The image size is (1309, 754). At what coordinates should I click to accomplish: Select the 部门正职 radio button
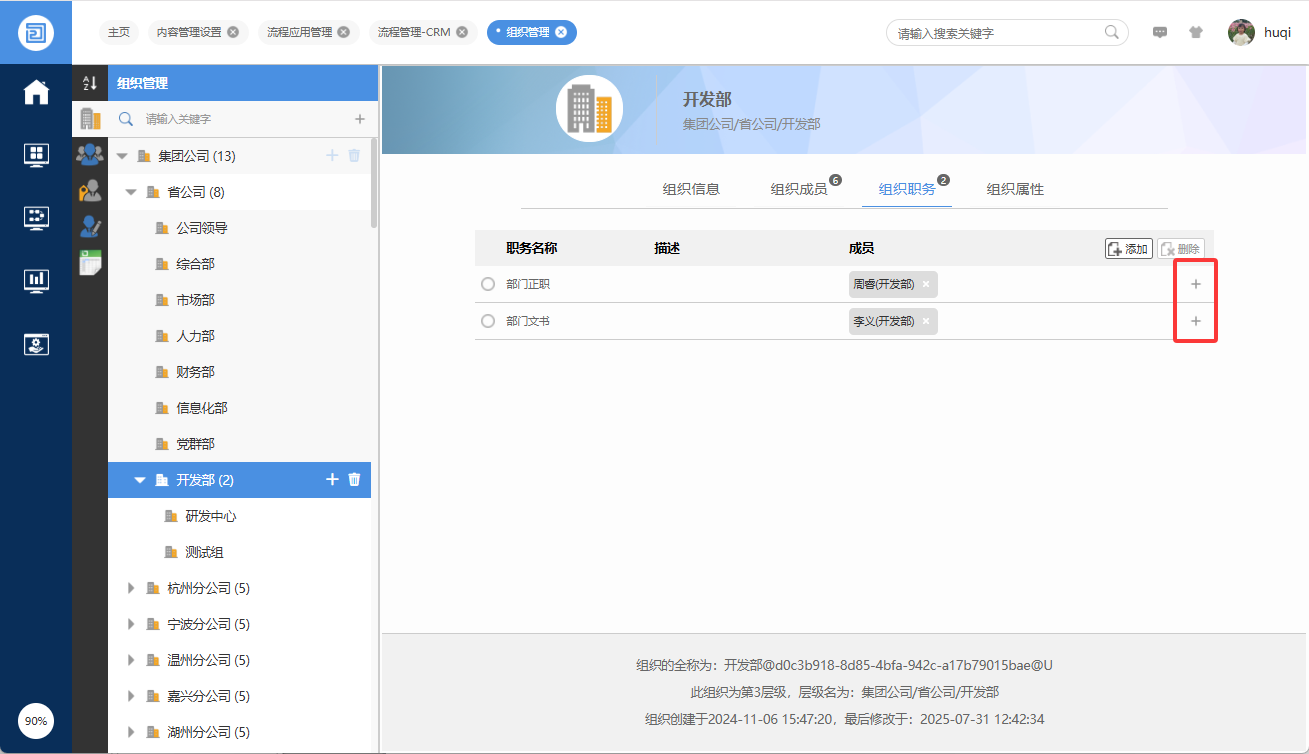pyautogui.click(x=488, y=284)
